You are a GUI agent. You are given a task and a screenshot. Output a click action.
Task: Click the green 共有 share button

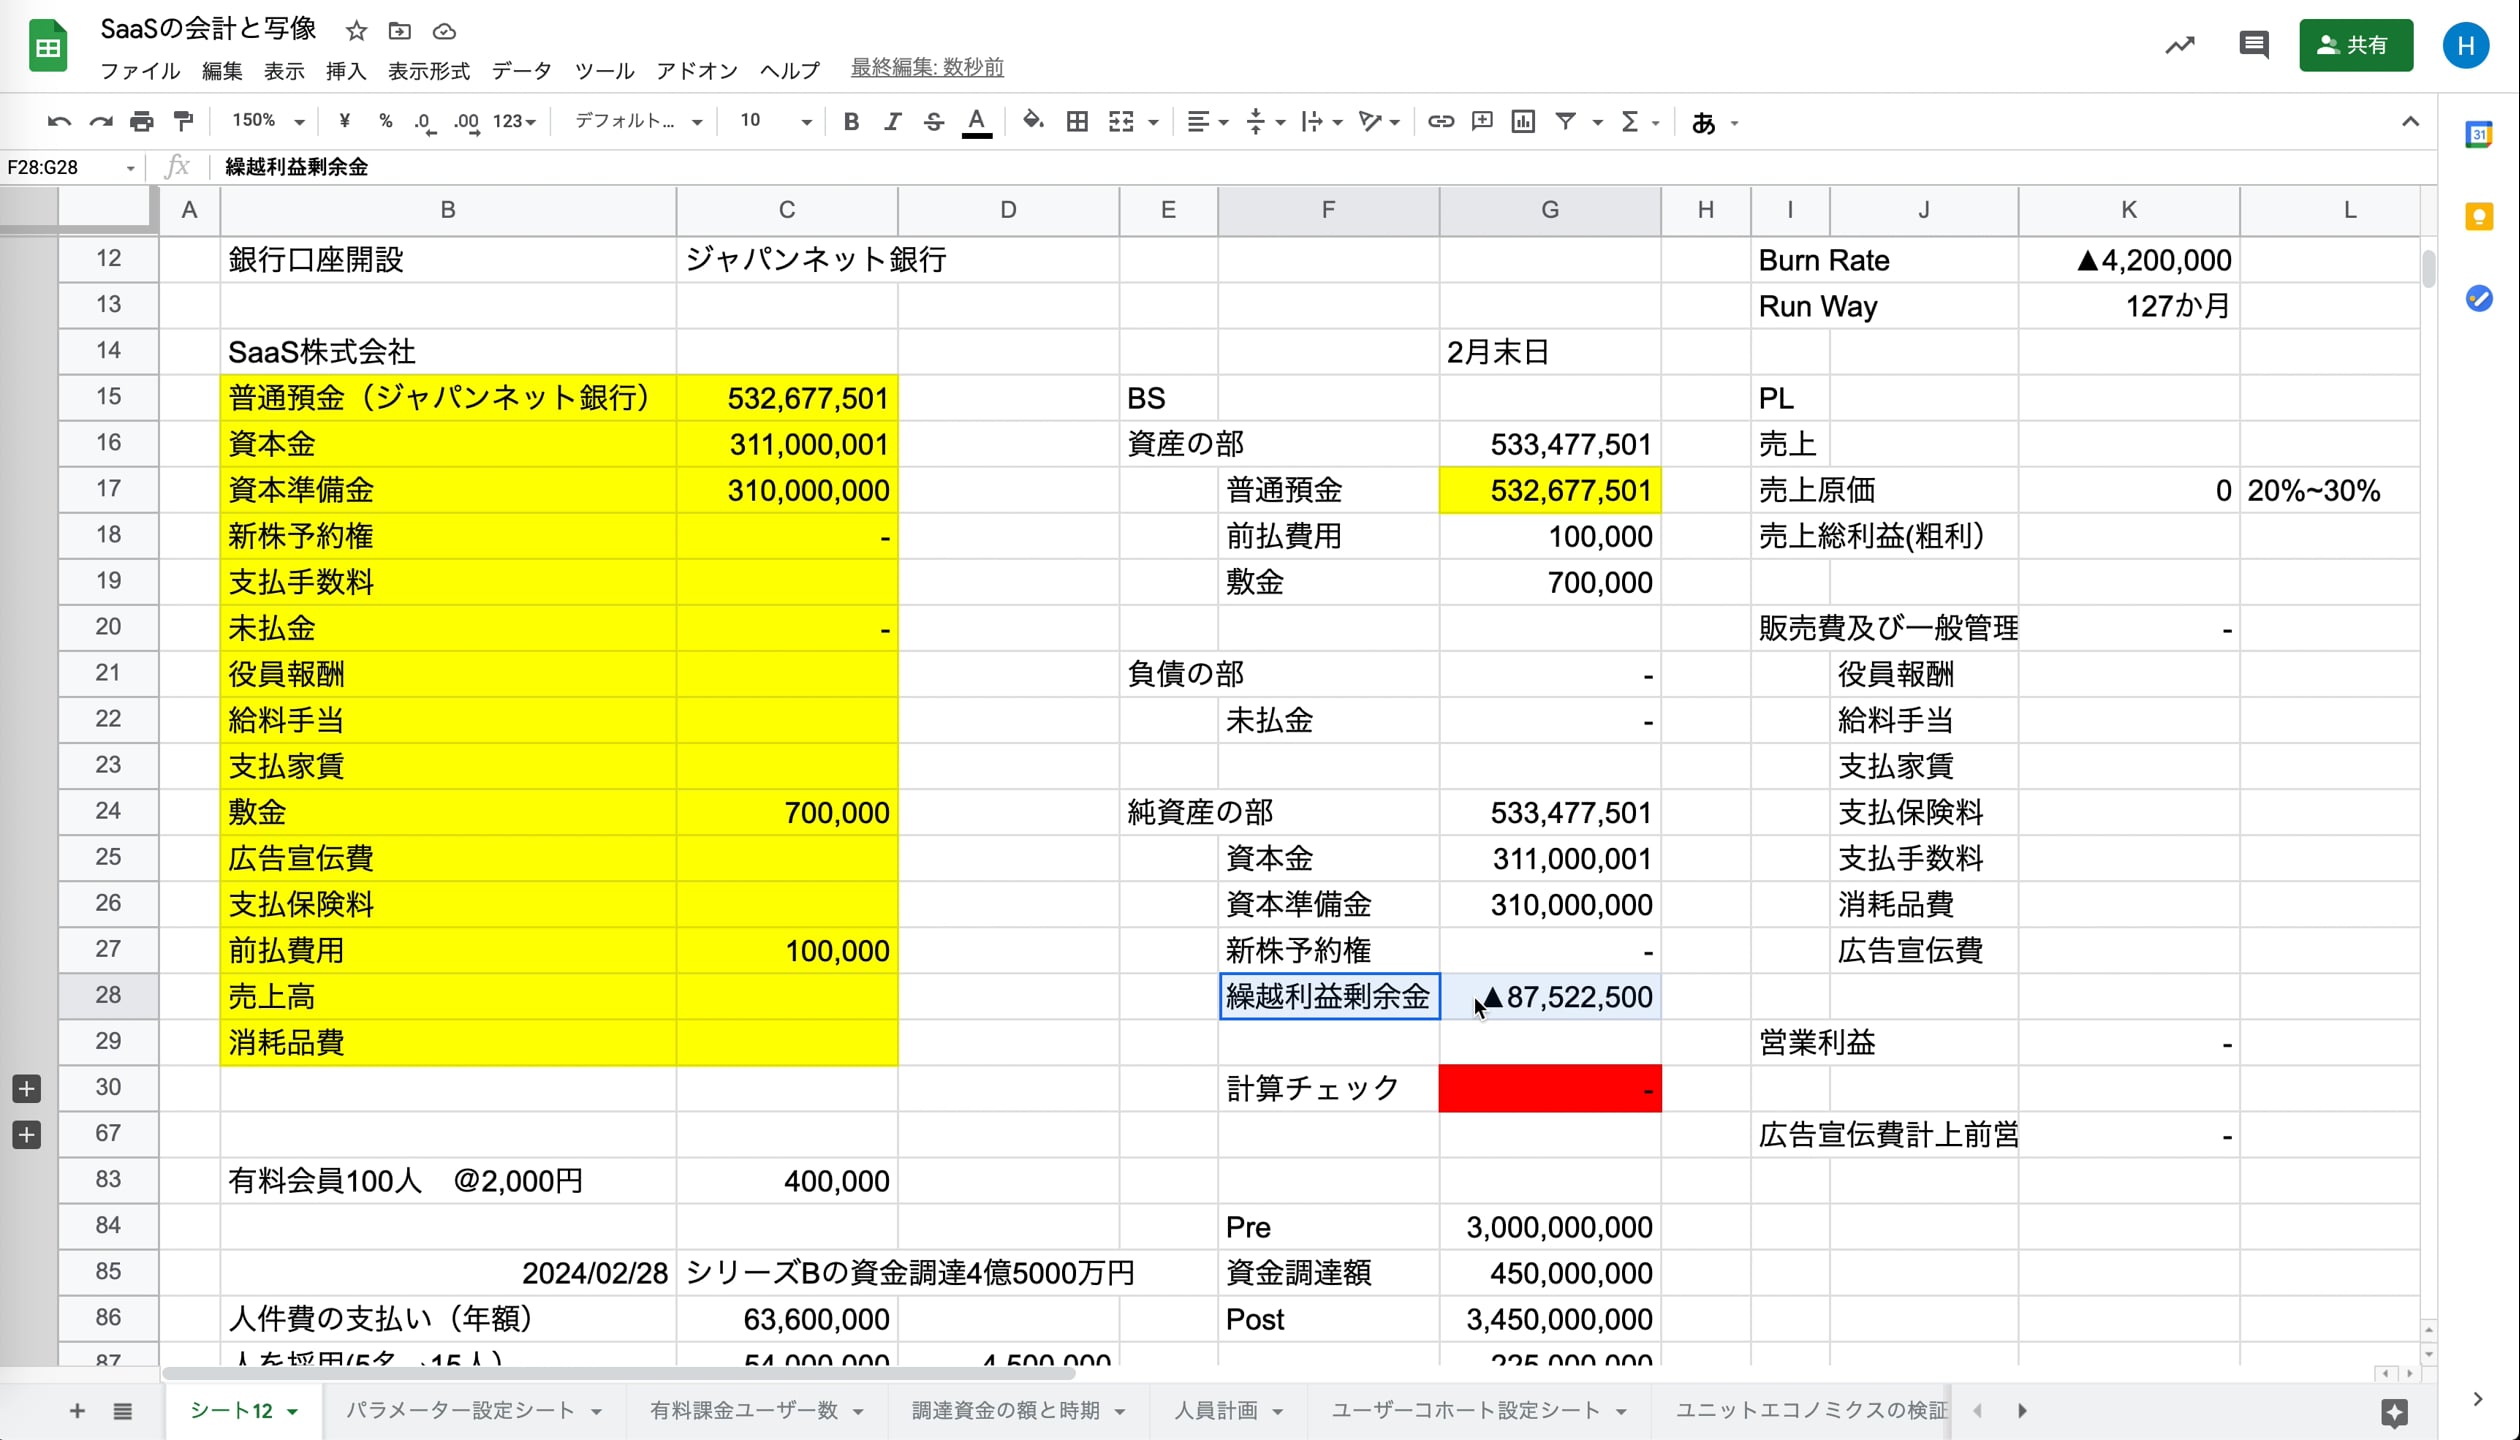[2355, 45]
